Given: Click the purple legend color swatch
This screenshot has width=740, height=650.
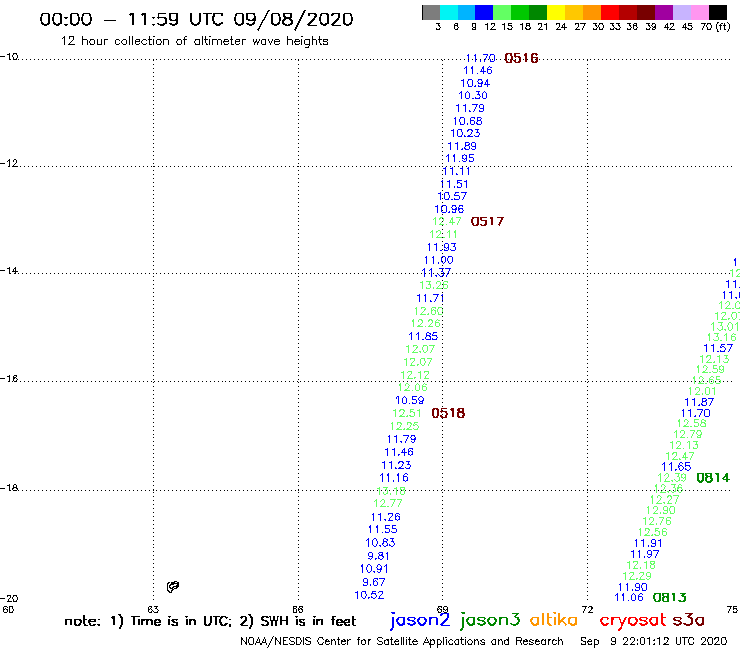Looking at the screenshot, I should (x=664, y=12).
